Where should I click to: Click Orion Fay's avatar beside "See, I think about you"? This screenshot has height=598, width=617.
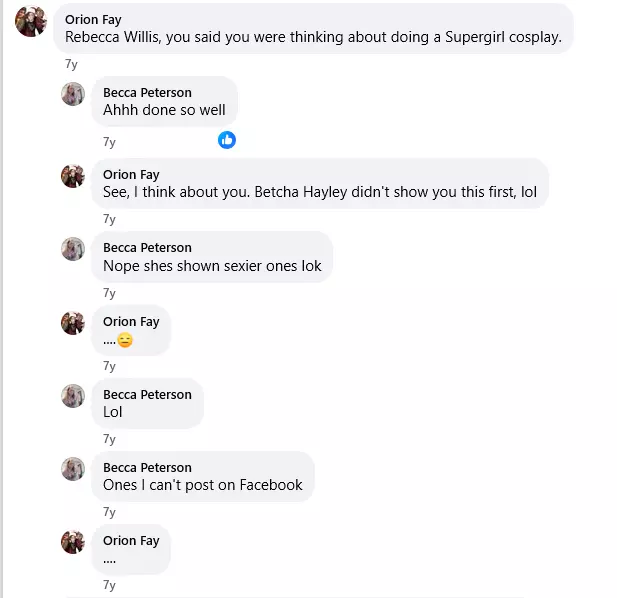point(73,176)
